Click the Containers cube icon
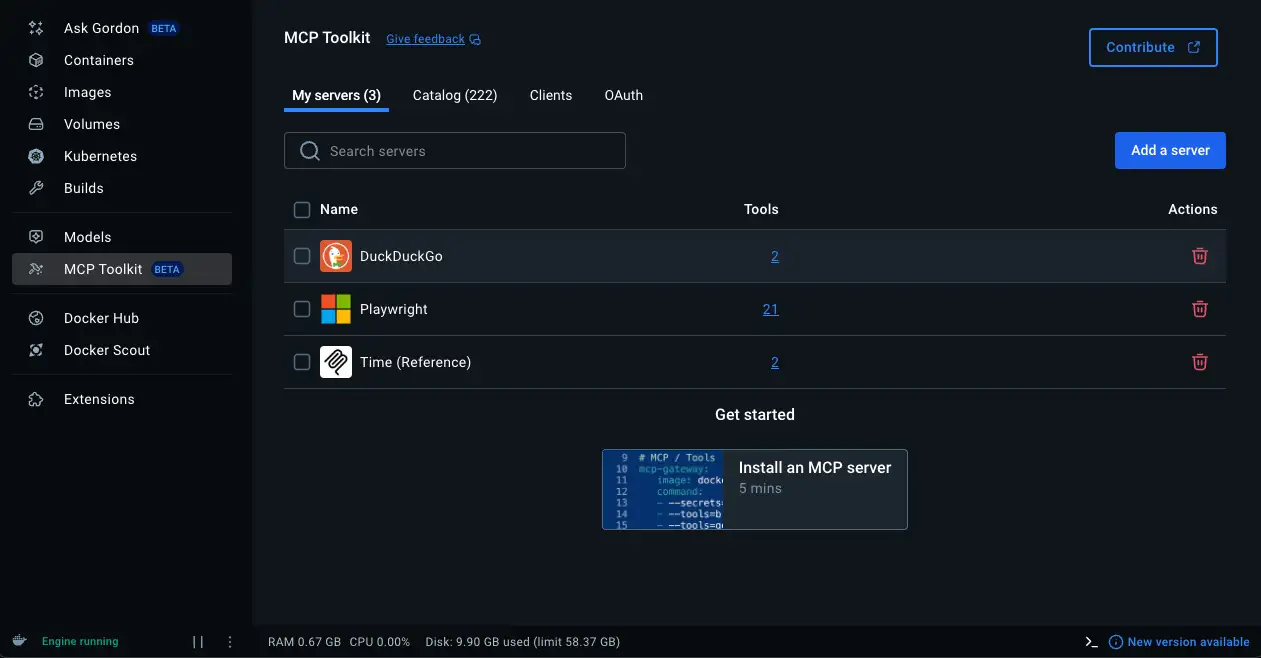This screenshot has height=658, width=1261. 36,60
